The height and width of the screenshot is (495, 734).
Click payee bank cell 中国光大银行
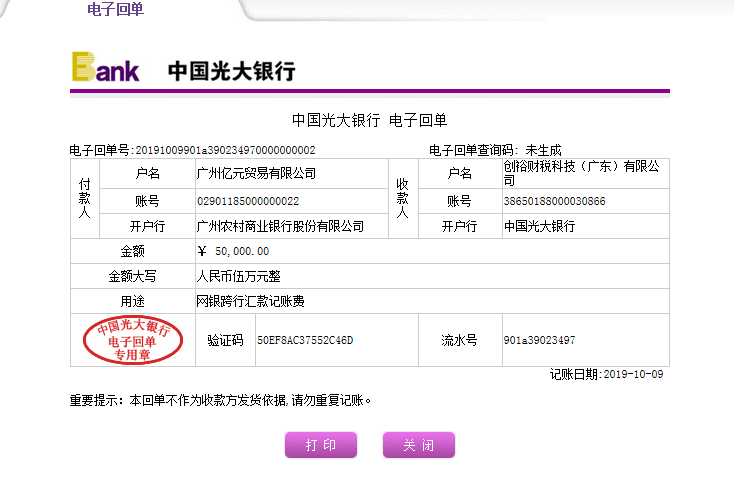586,226
